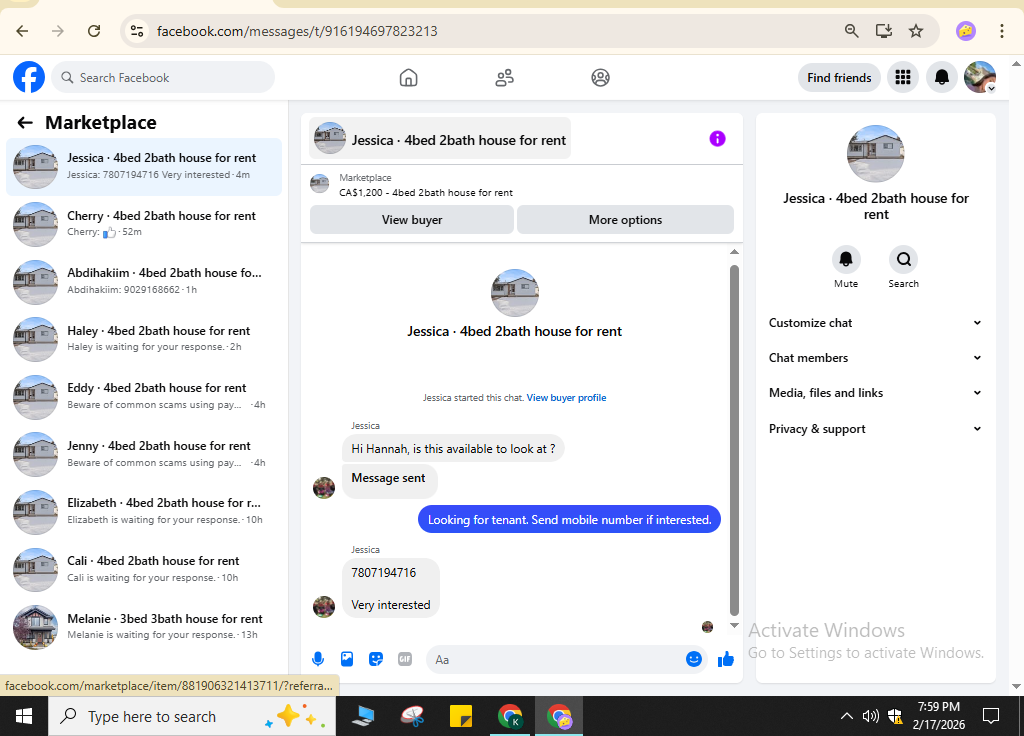Open the CA$1,200 Marketplace listing link
This screenshot has height=736, width=1024.
pos(426,193)
